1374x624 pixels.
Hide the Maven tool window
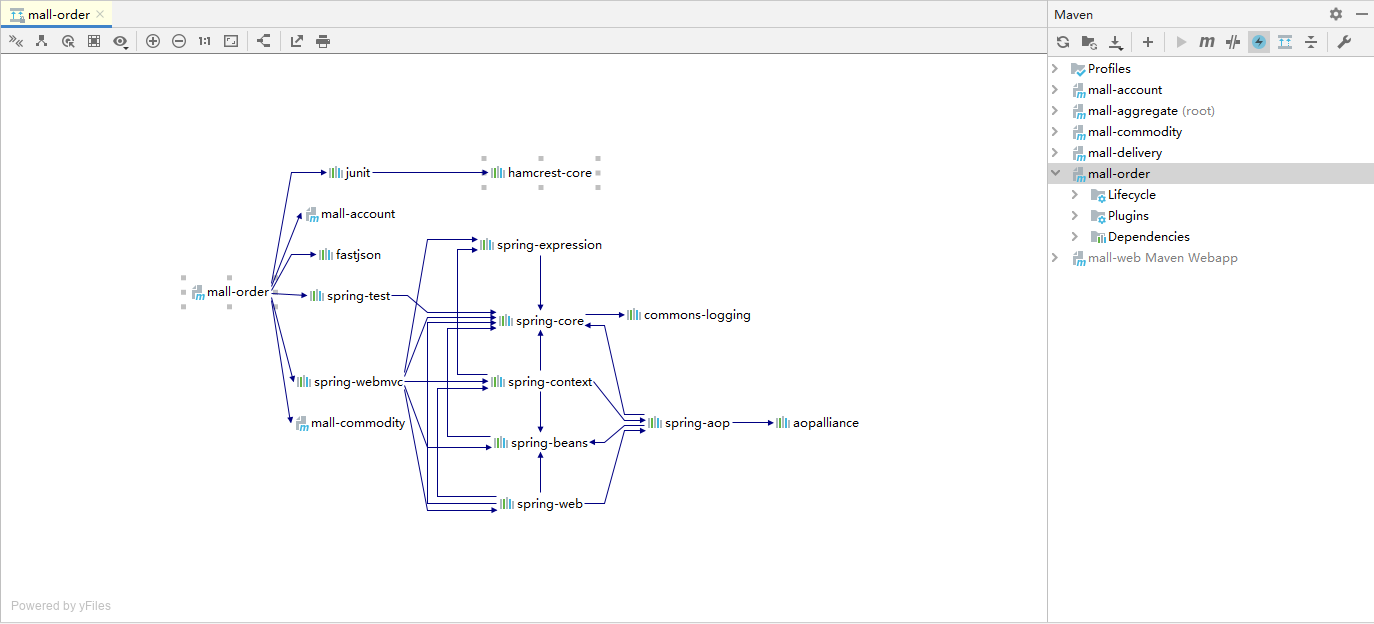click(x=1361, y=14)
